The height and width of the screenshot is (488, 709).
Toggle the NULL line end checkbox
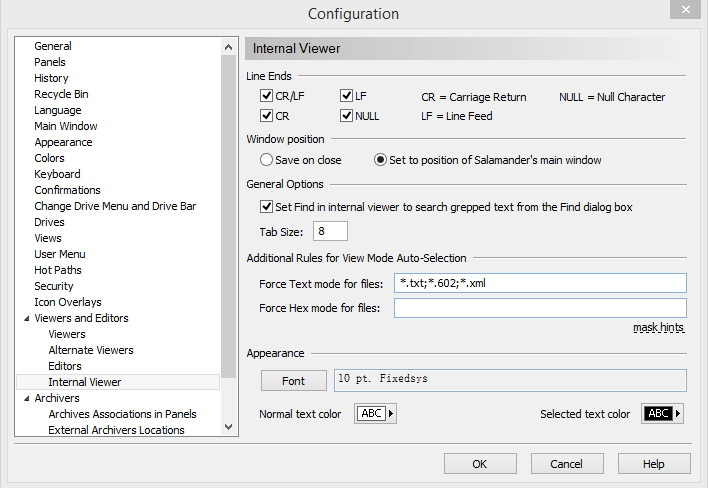pos(347,116)
